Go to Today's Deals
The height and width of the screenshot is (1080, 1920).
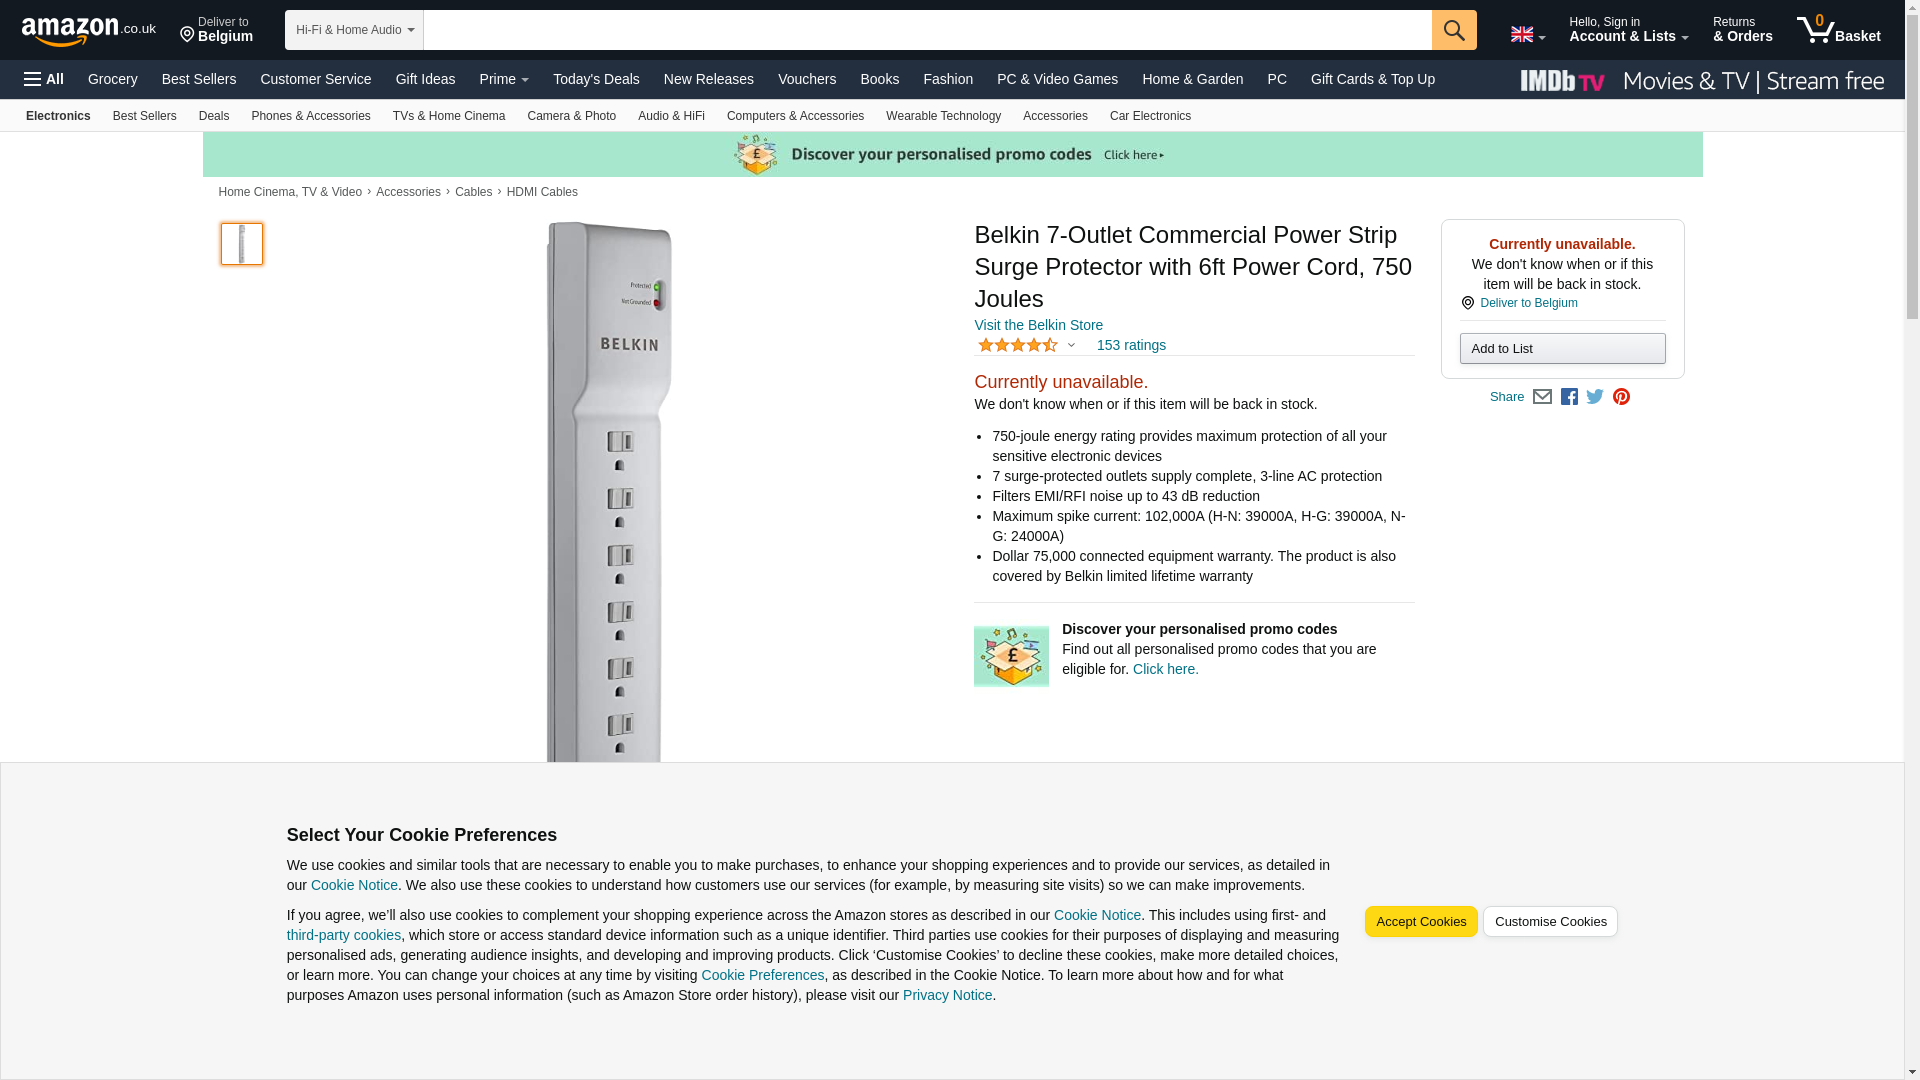(x=596, y=79)
